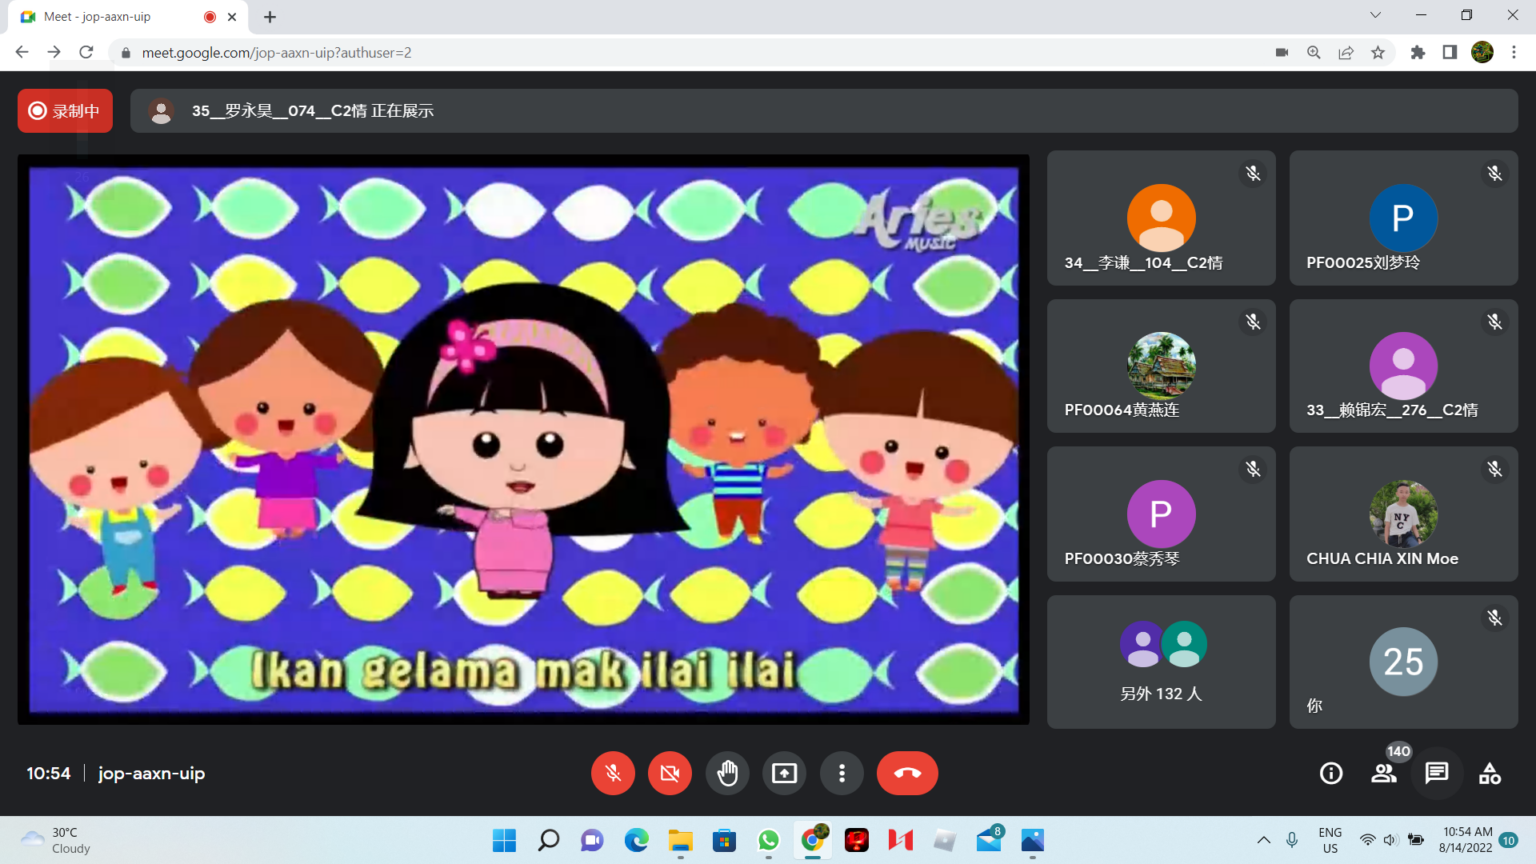
Task: Open Mail app from taskbar
Action: point(988,840)
